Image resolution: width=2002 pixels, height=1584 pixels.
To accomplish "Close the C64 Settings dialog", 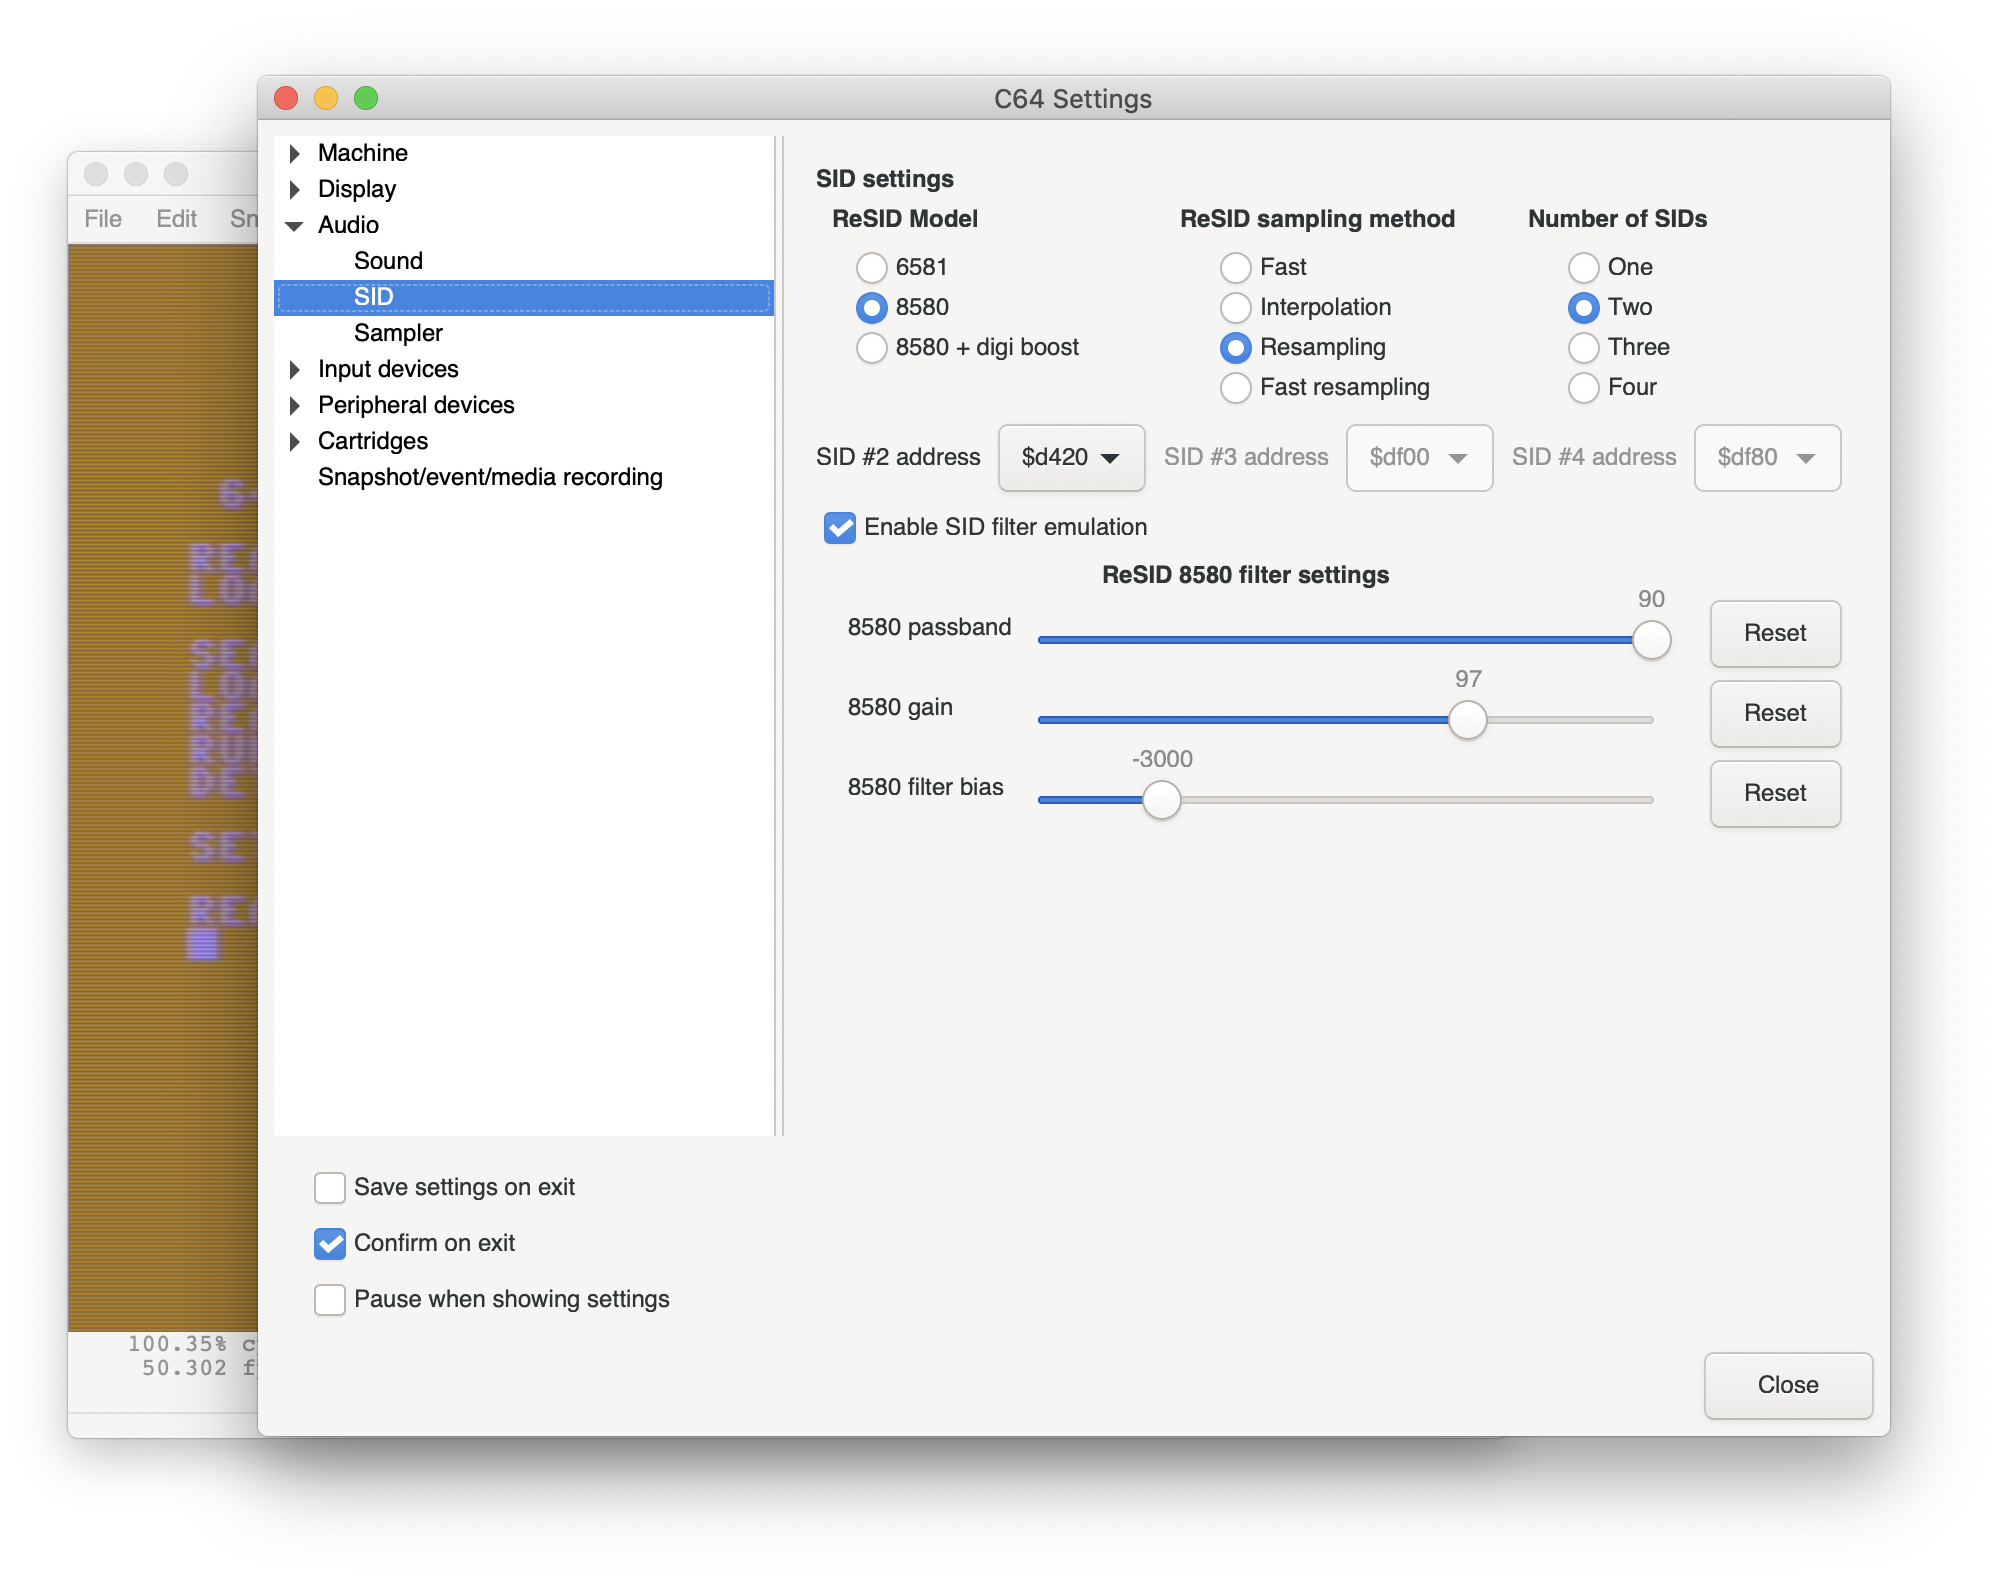I will pyautogui.click(x=1788, y=1386).
